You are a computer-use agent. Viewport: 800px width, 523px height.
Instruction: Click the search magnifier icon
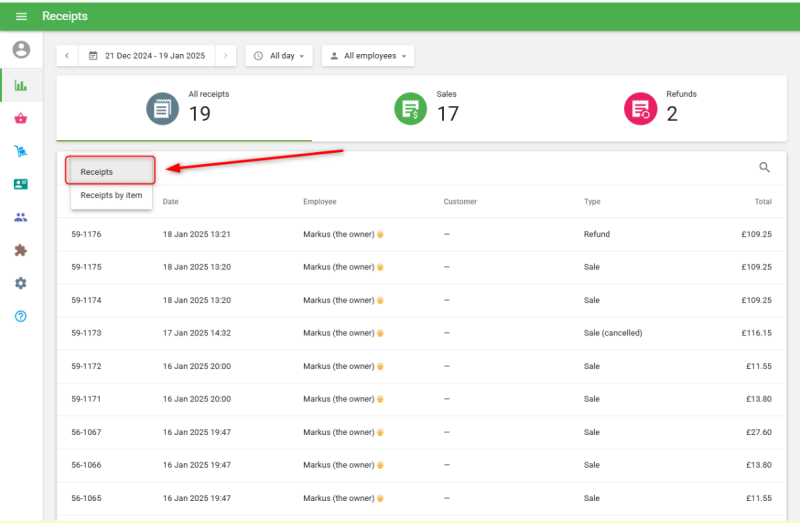(765, 168)
